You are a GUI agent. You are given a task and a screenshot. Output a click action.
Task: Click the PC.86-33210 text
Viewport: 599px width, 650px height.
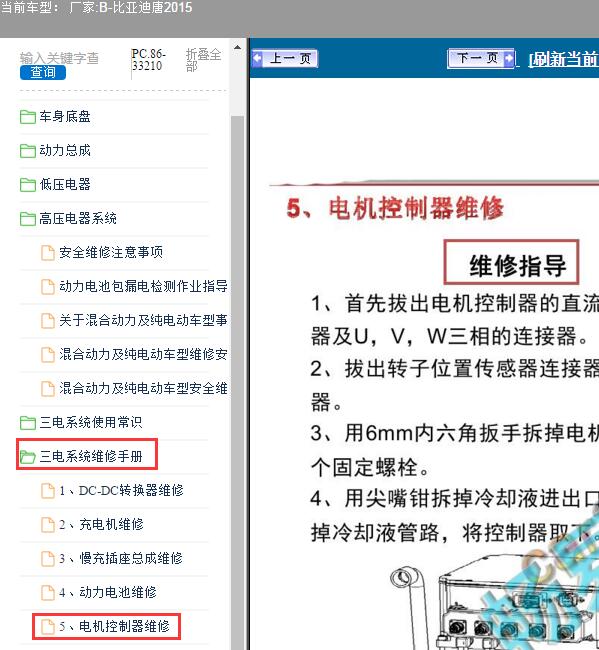(148, 60)
